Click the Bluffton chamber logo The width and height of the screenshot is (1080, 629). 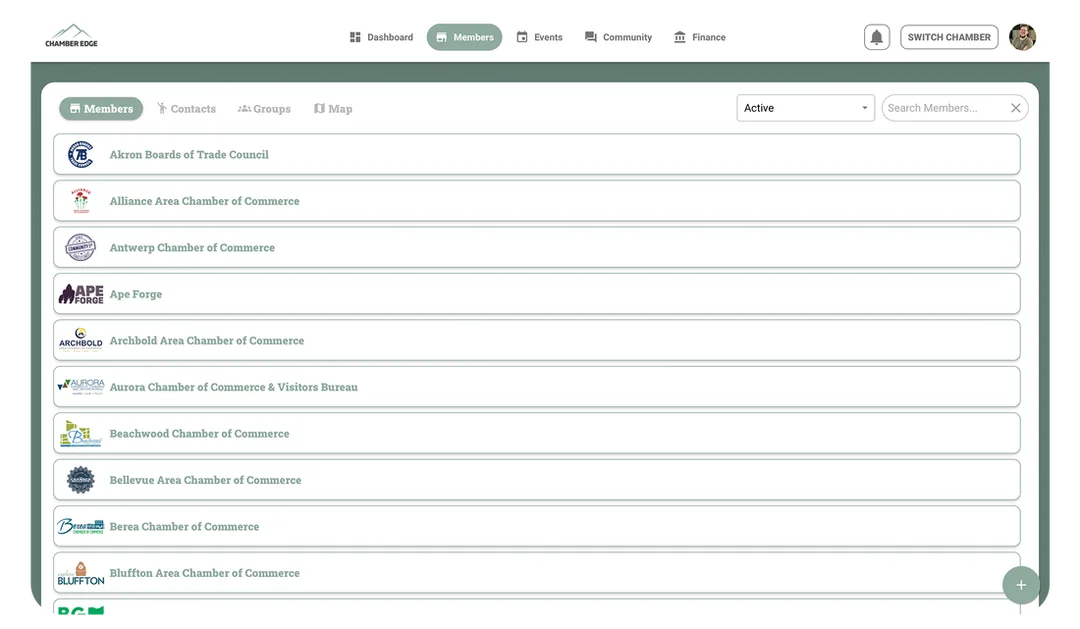[x=81, y=573]
